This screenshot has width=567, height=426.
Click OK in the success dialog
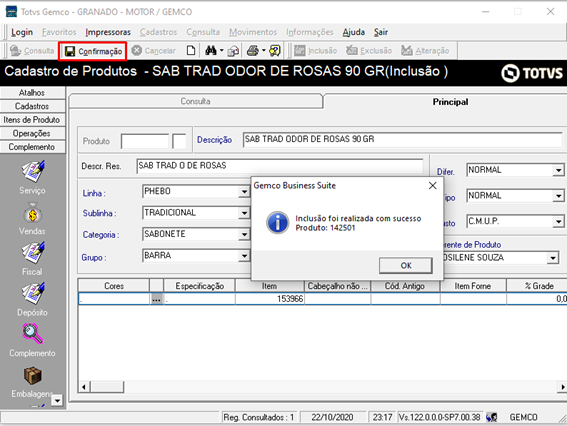pos(406,265)
